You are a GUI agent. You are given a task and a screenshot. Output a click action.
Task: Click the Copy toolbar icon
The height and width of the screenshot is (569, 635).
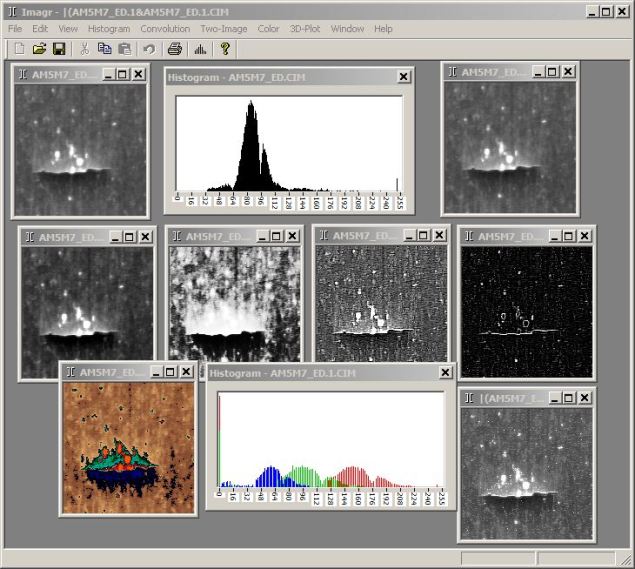tap(104, 49)
